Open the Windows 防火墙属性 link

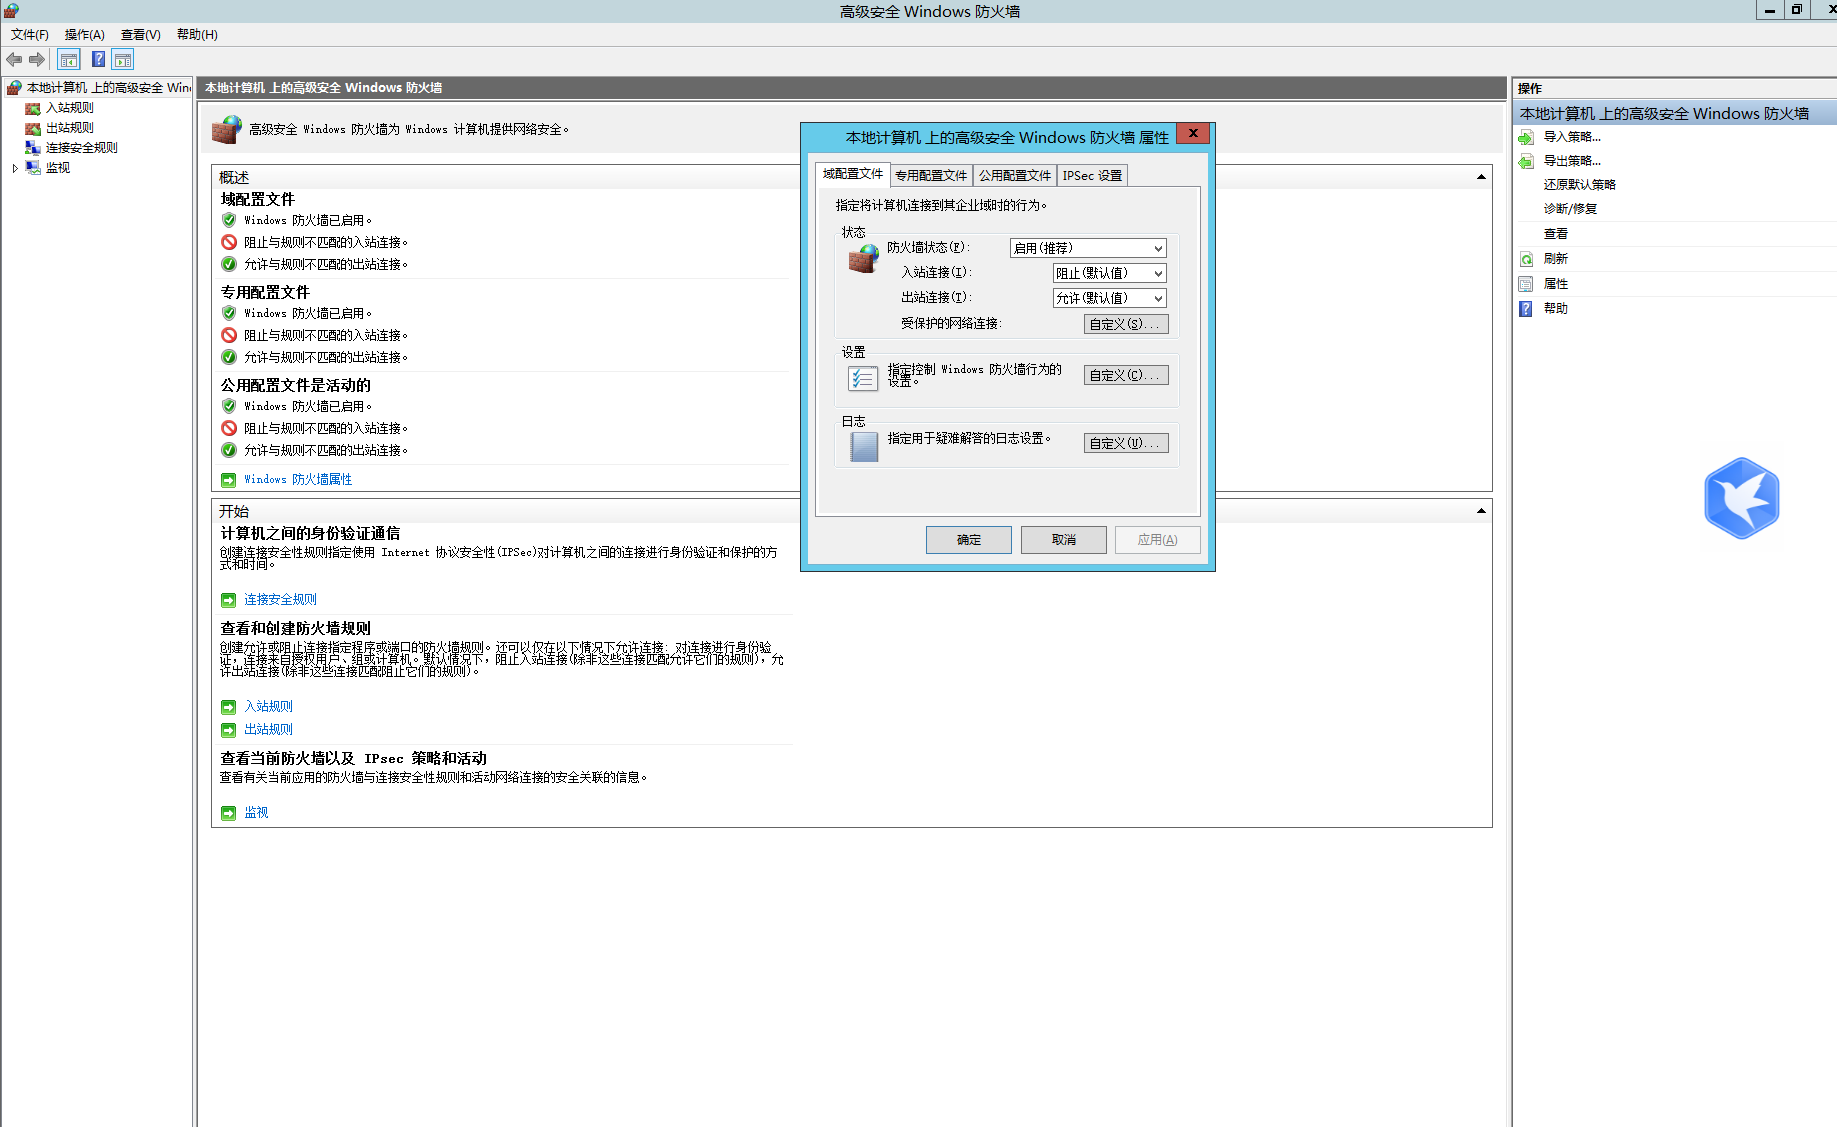[x=298, y=480]
